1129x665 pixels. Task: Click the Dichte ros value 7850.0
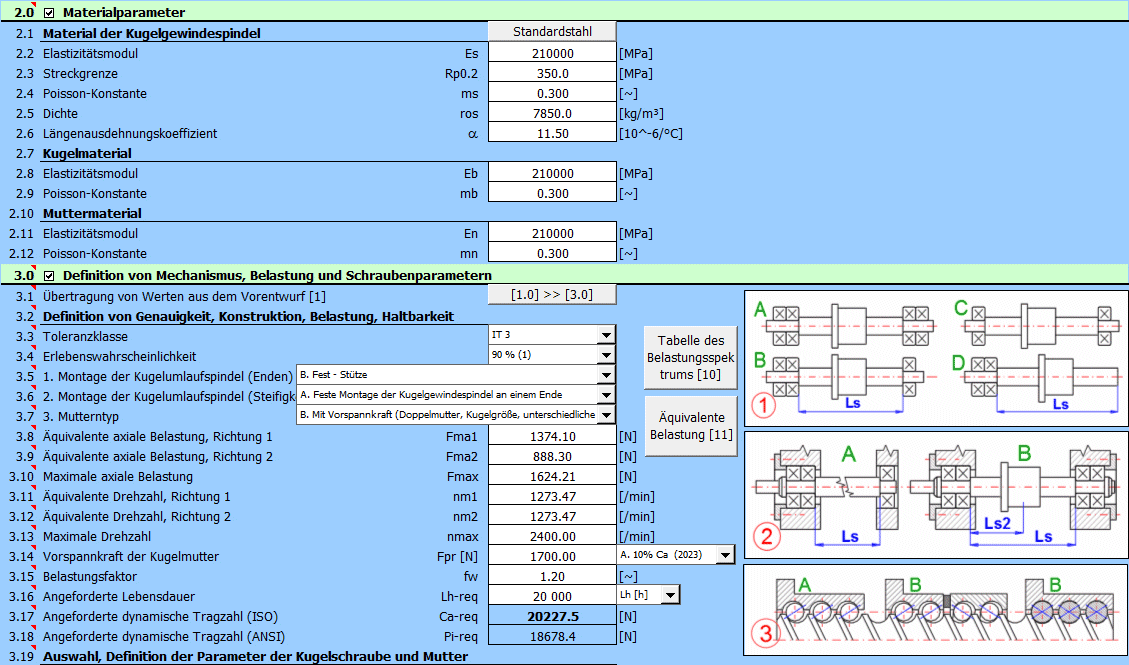[x=552, y=114]
